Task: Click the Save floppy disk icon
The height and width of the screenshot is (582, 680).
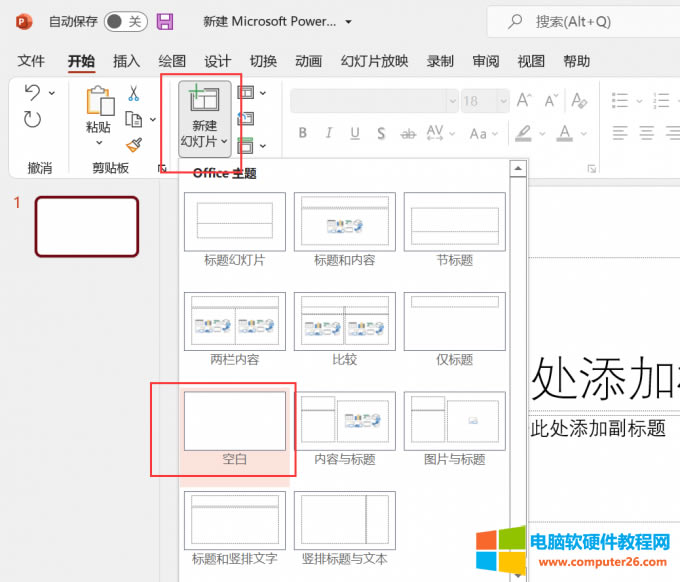Action: (x=165, y=21)
